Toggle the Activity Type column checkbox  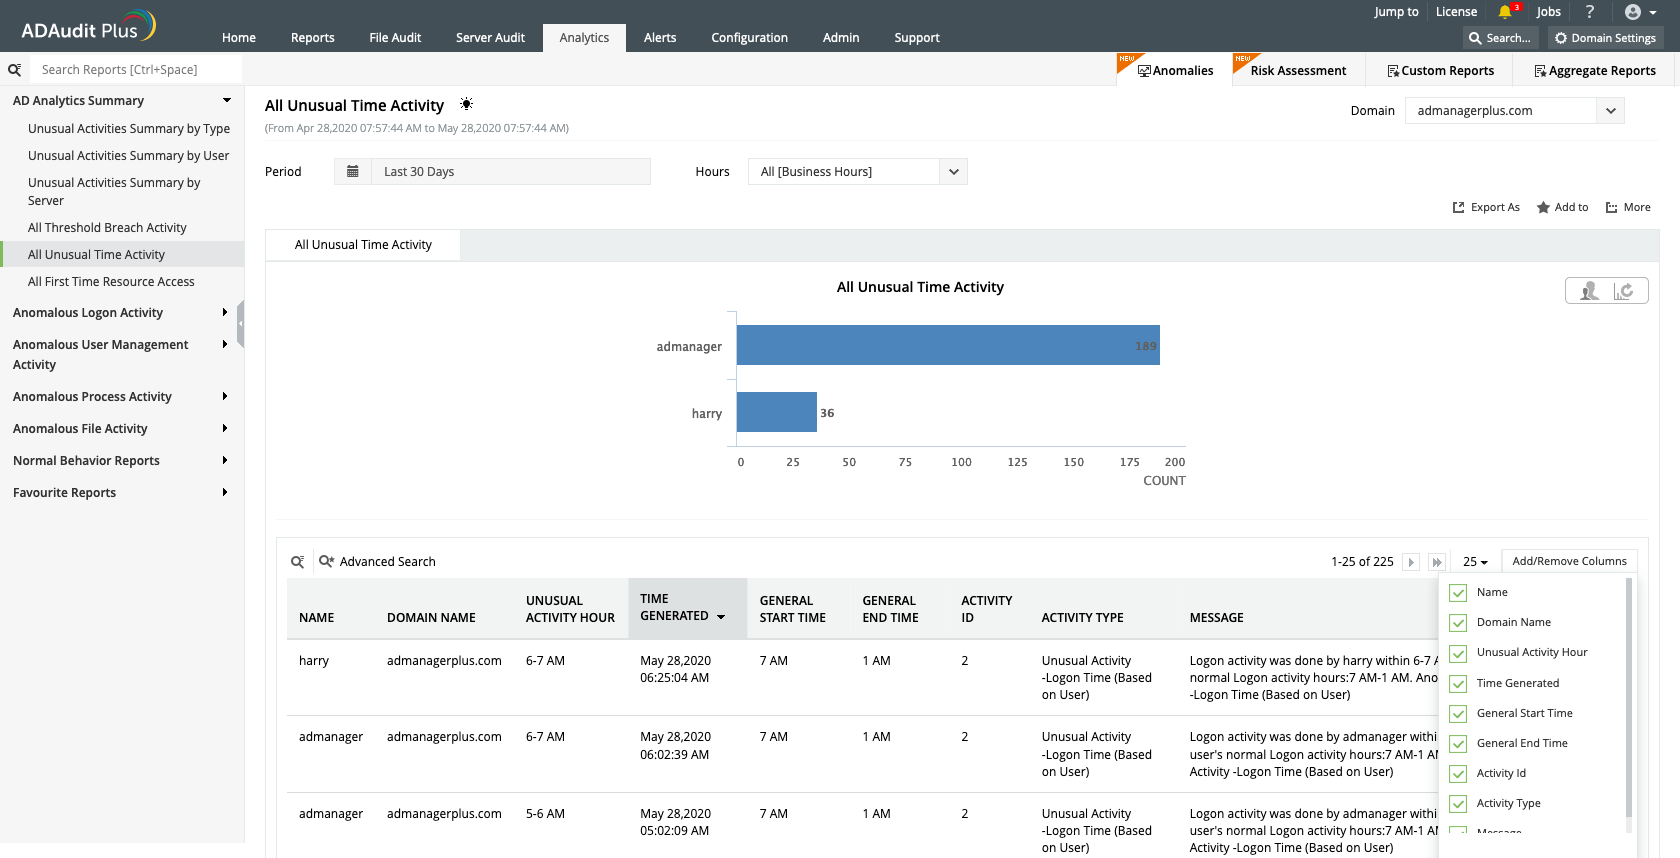[x=1458, y=804]
